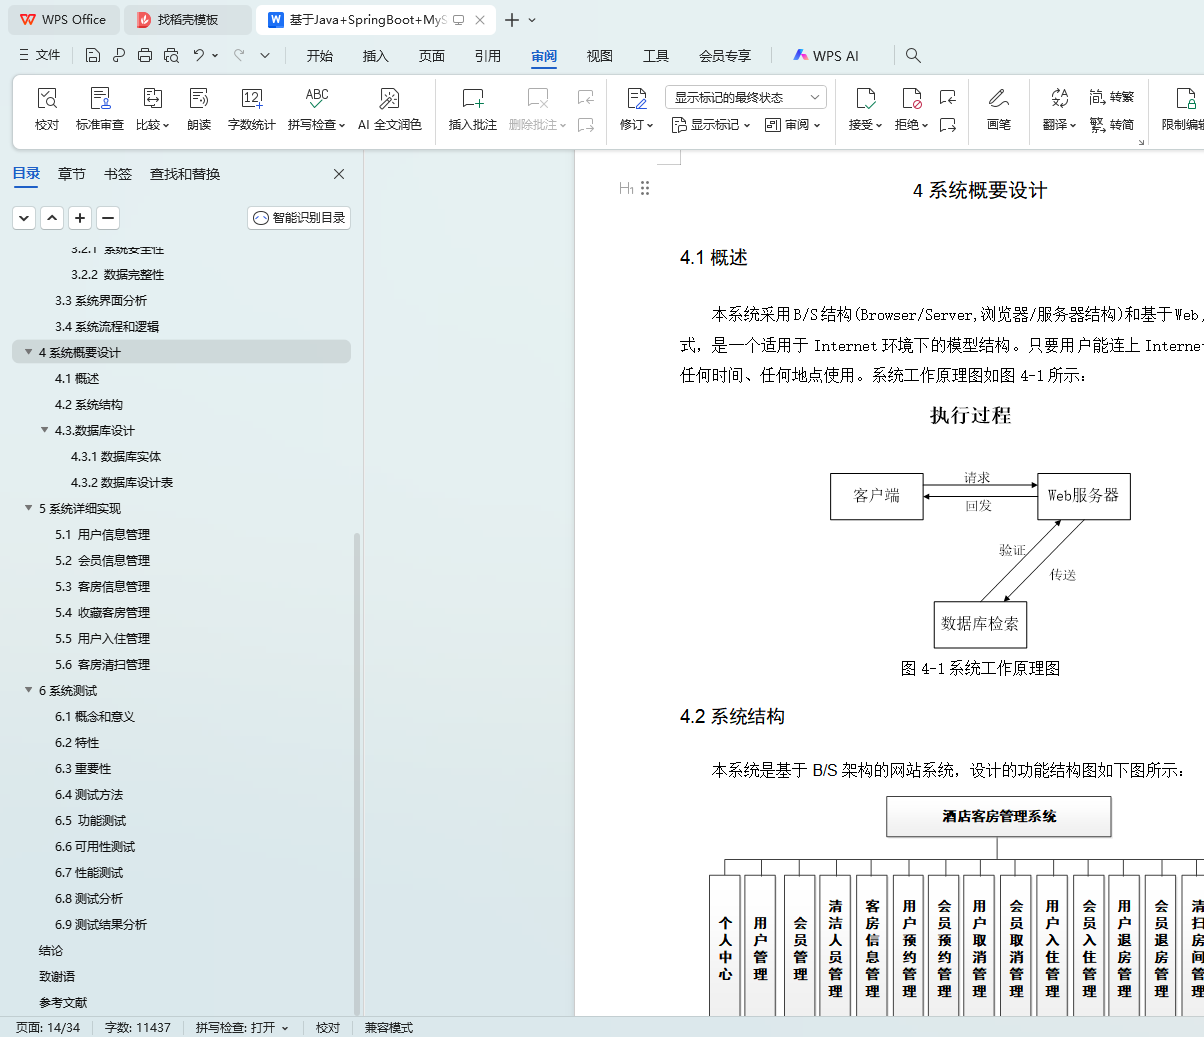1204x1037 pixels.
Task: Open the 修订 track changes dropdown
Action: [x=637, y=109]
